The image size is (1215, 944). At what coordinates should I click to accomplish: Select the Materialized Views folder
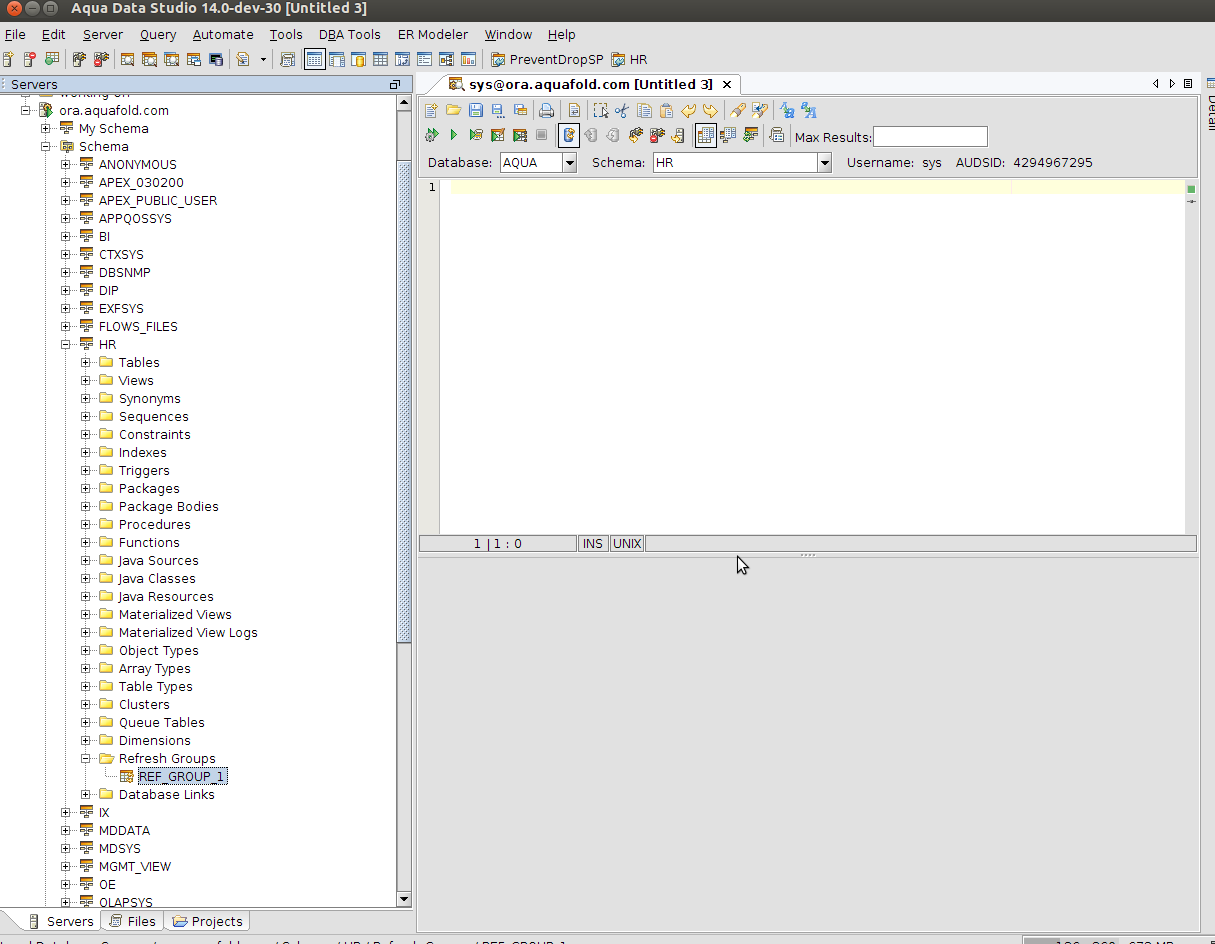175,614
